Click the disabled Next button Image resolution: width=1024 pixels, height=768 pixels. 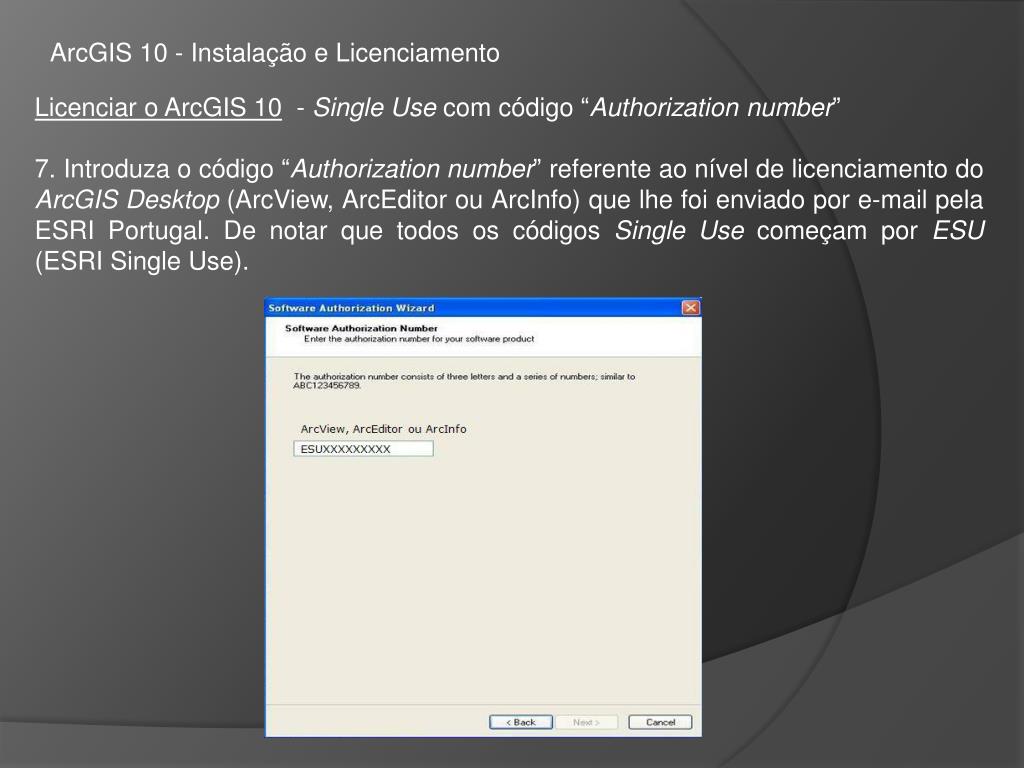(x=586, y=722)
